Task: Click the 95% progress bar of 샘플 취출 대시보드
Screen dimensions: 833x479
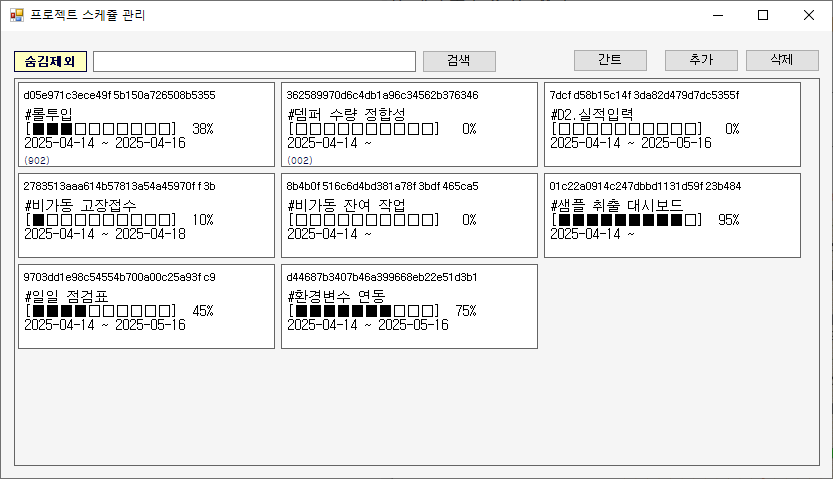Action: click(x=627, y=220)
